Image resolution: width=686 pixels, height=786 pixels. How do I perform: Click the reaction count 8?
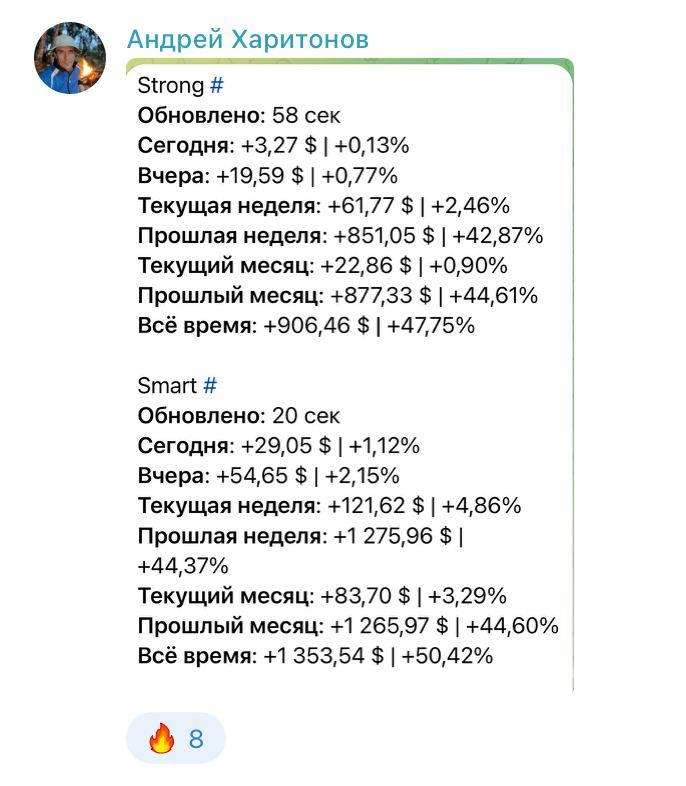[196, 739]
